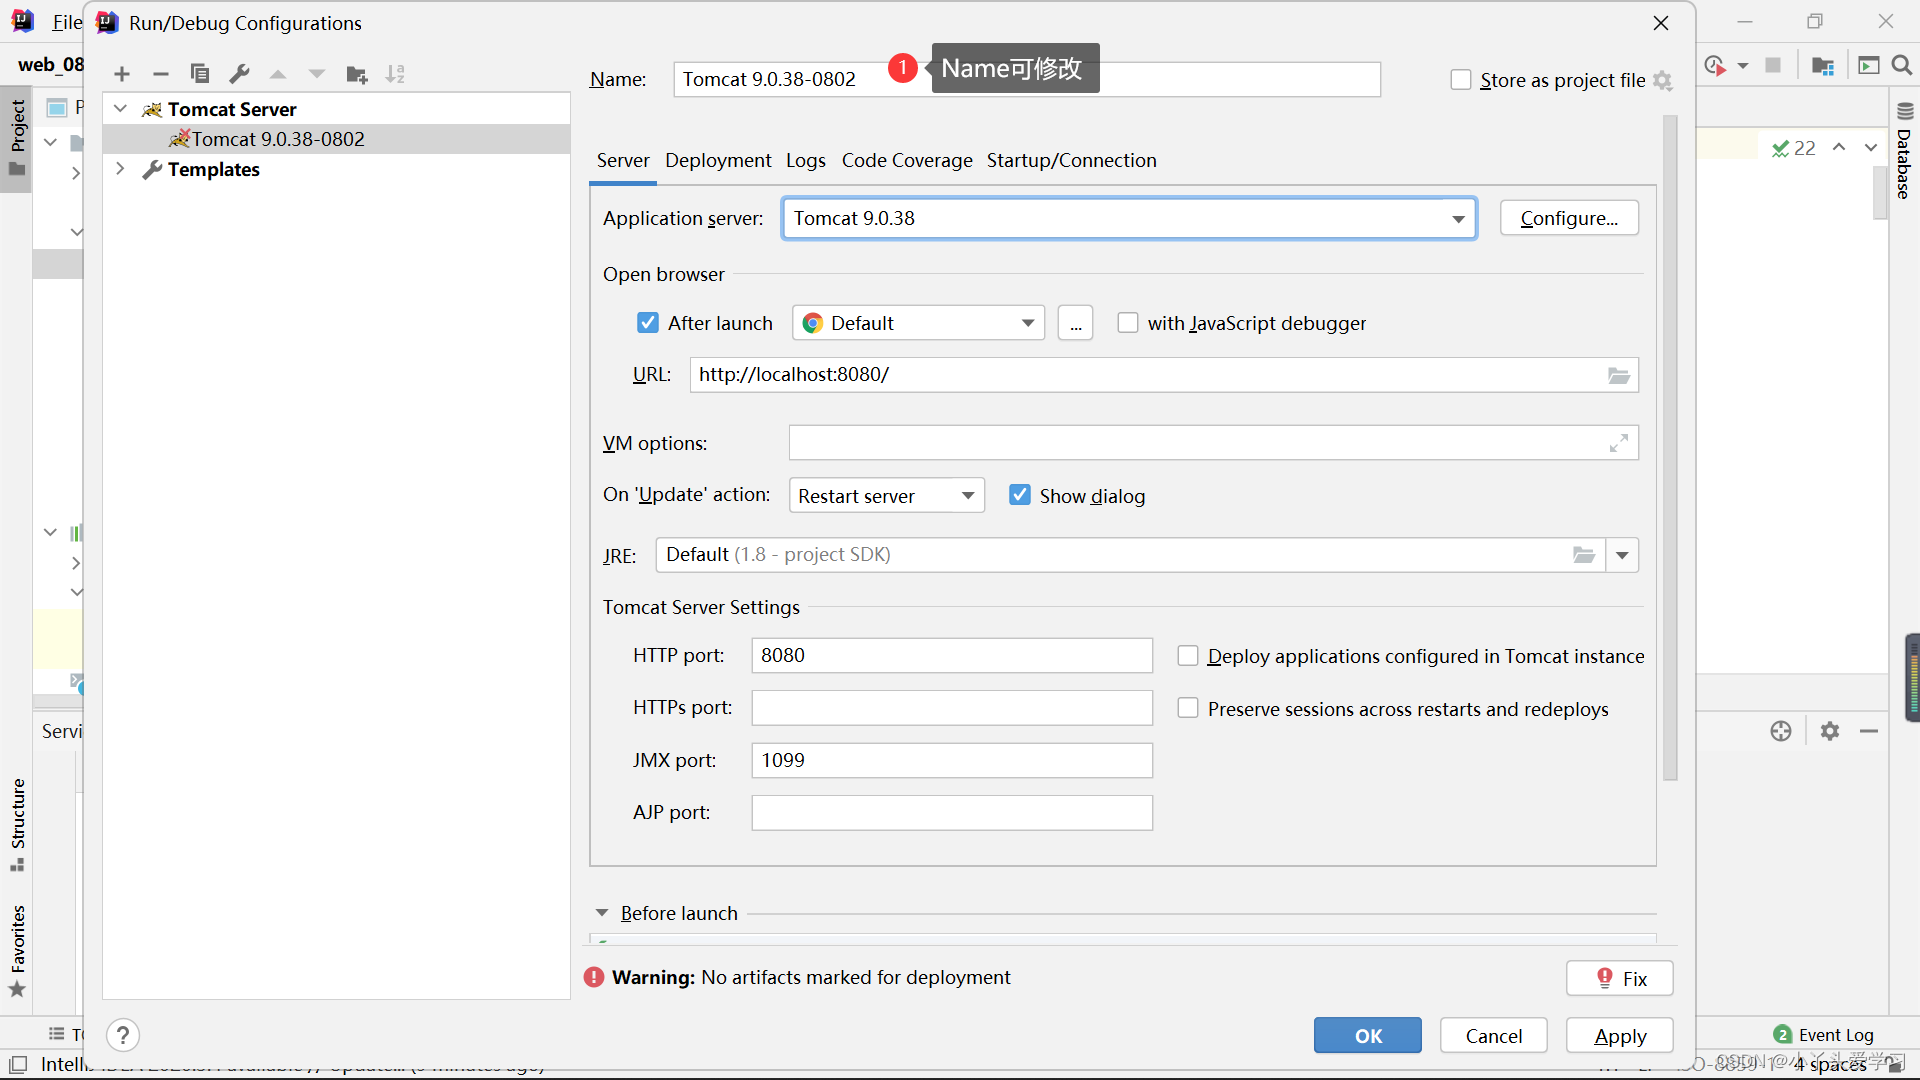Add a new configuration with plus icon
Image resolution: width=1920 pixels, height=1080 pixels.
(x=122, y=74)
